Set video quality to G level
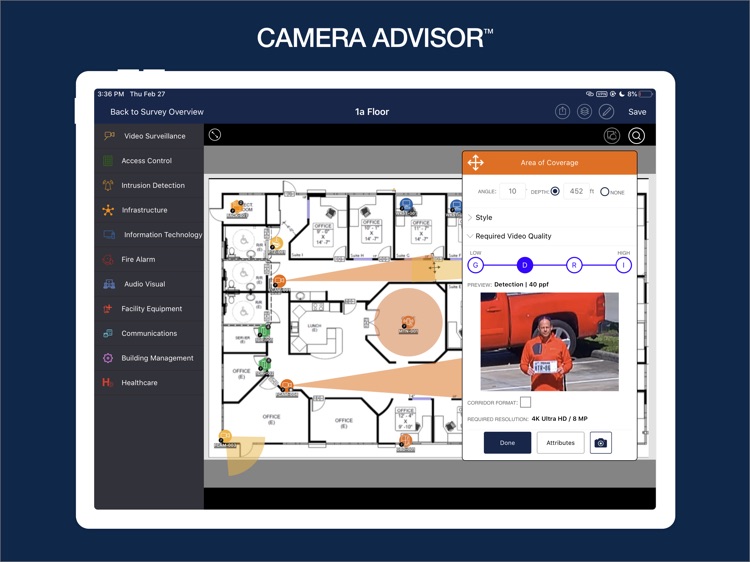750x562 pixels. tap(475, 265)
